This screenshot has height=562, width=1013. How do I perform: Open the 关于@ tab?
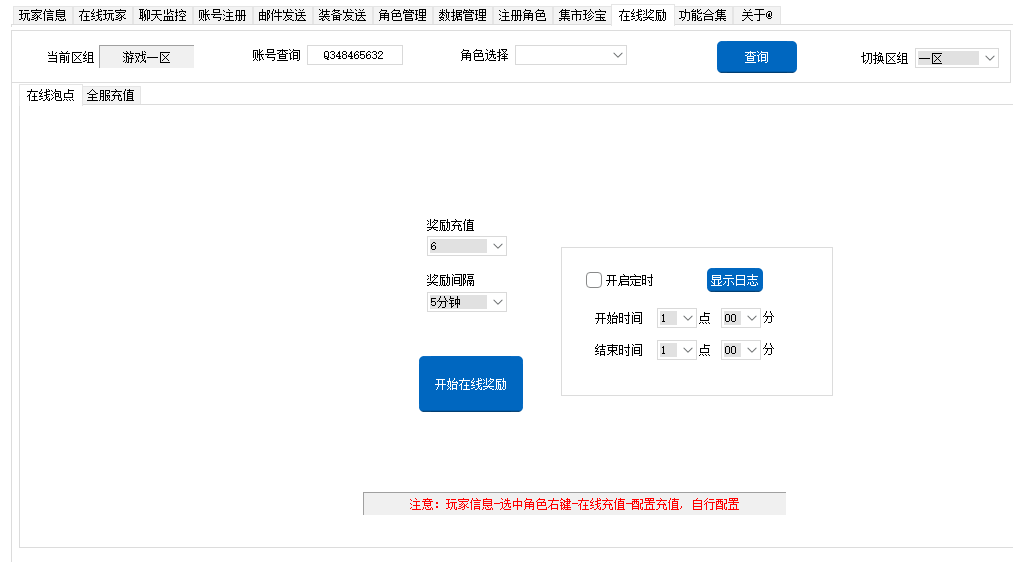[x=757, y=15]
